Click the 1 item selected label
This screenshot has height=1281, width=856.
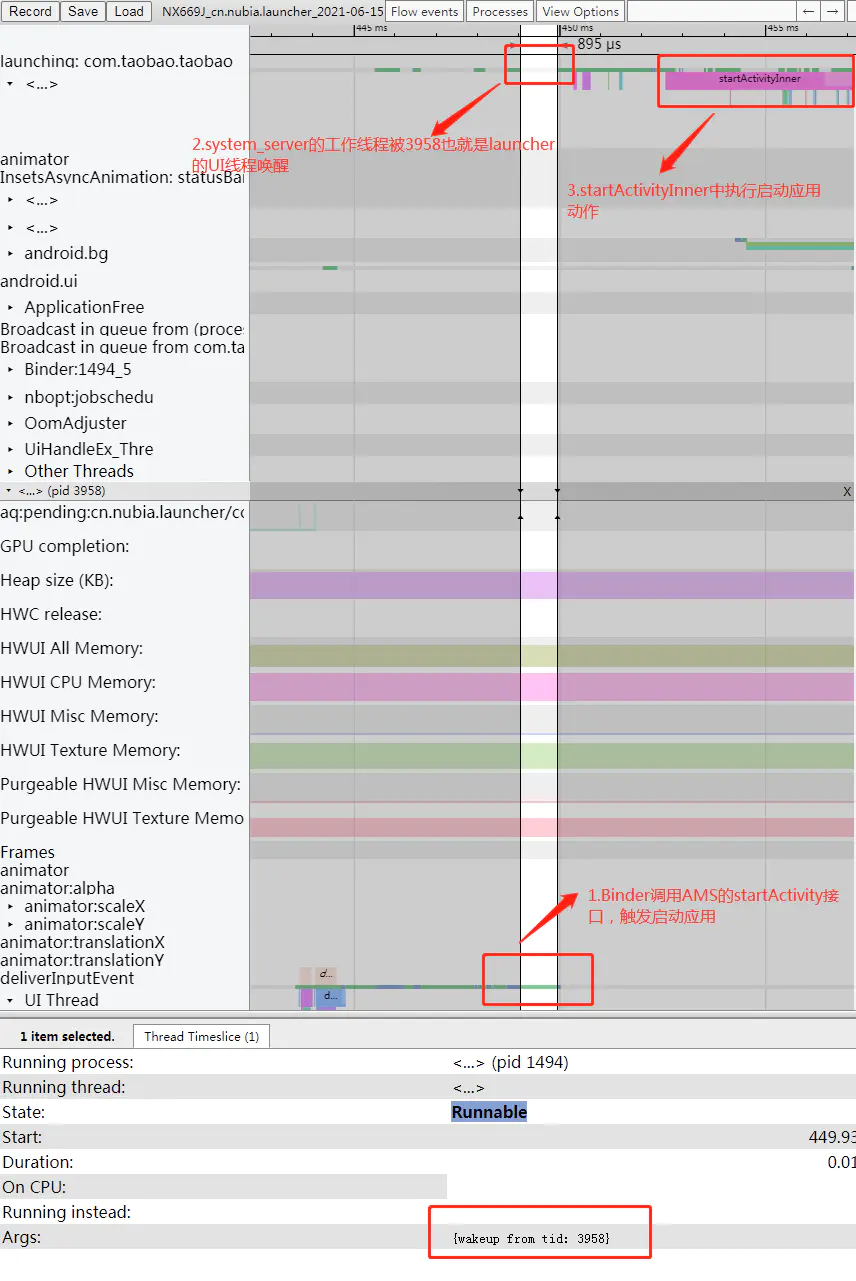click(67, 1036)
